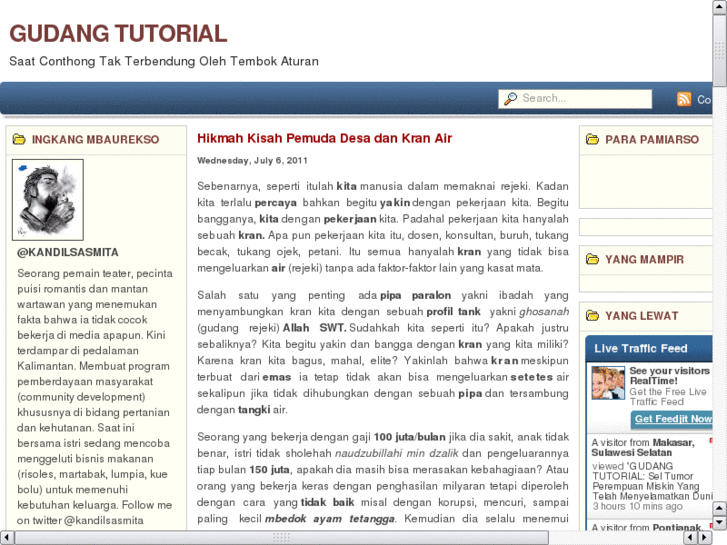Screen dimensions: 727x545
Task: Click visitor entry from Pontianak
Action: click(647, 527)
